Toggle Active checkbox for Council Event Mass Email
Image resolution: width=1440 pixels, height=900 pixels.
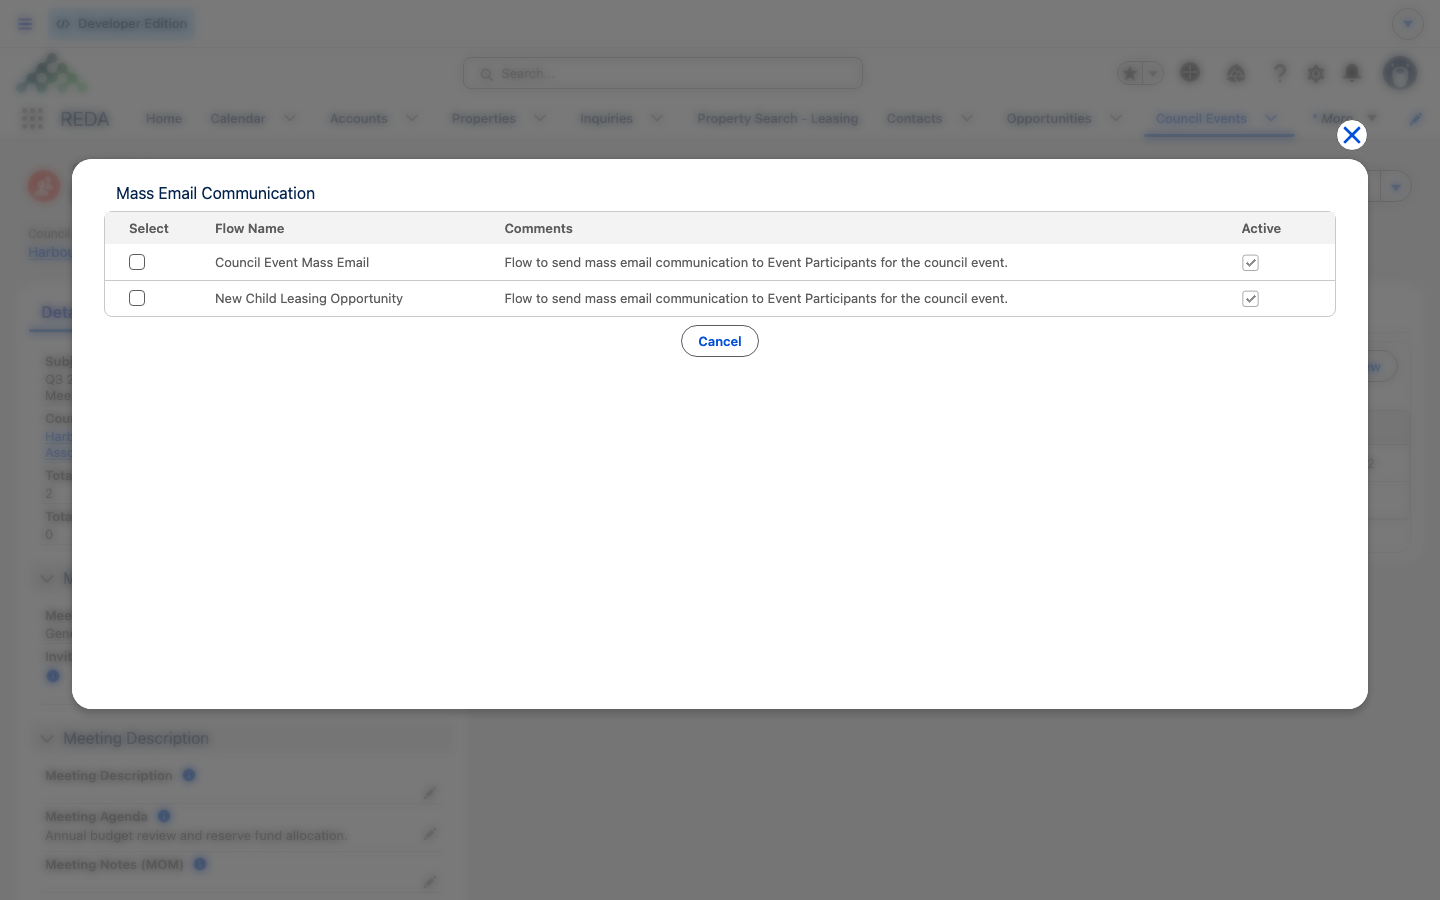(1250, 263)
